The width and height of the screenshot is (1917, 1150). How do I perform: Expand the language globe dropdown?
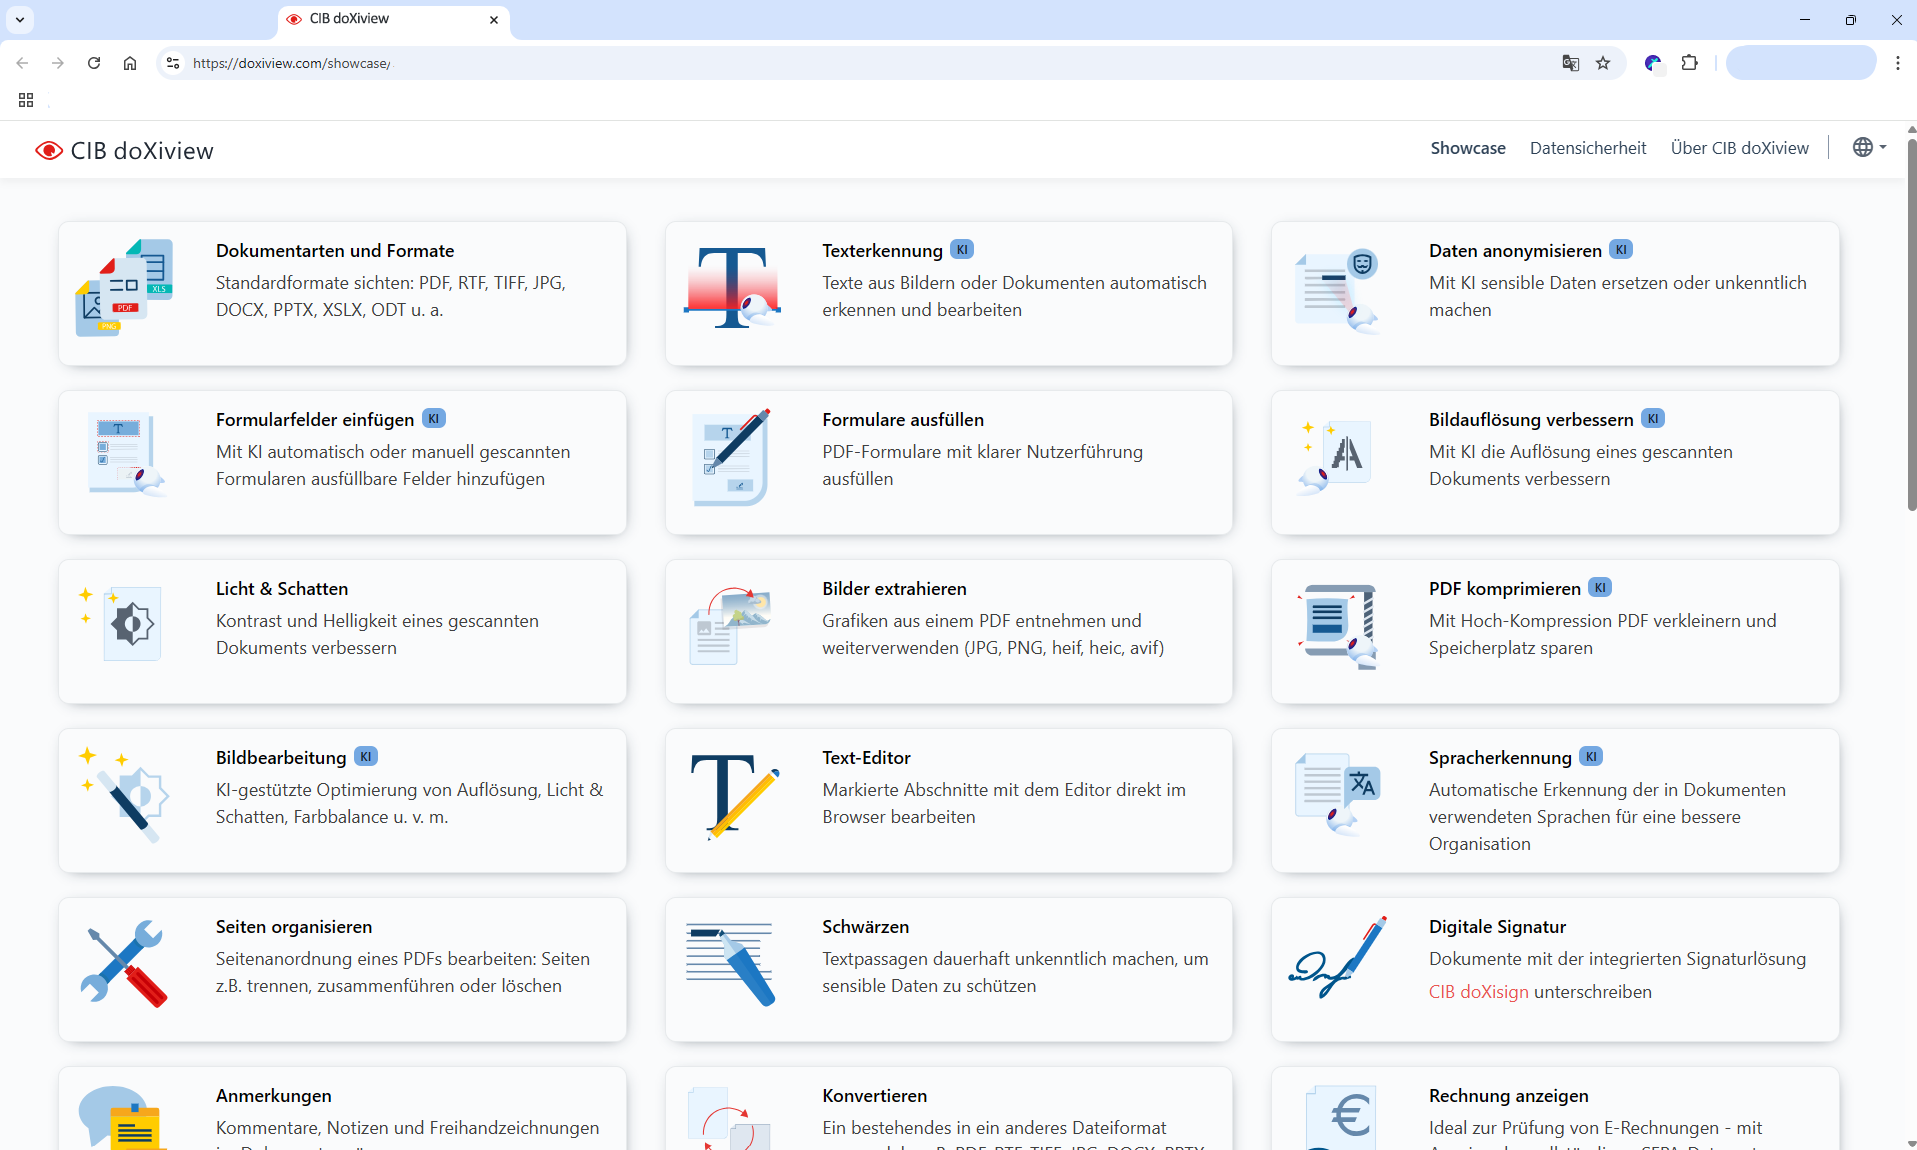pos(1868,148)
